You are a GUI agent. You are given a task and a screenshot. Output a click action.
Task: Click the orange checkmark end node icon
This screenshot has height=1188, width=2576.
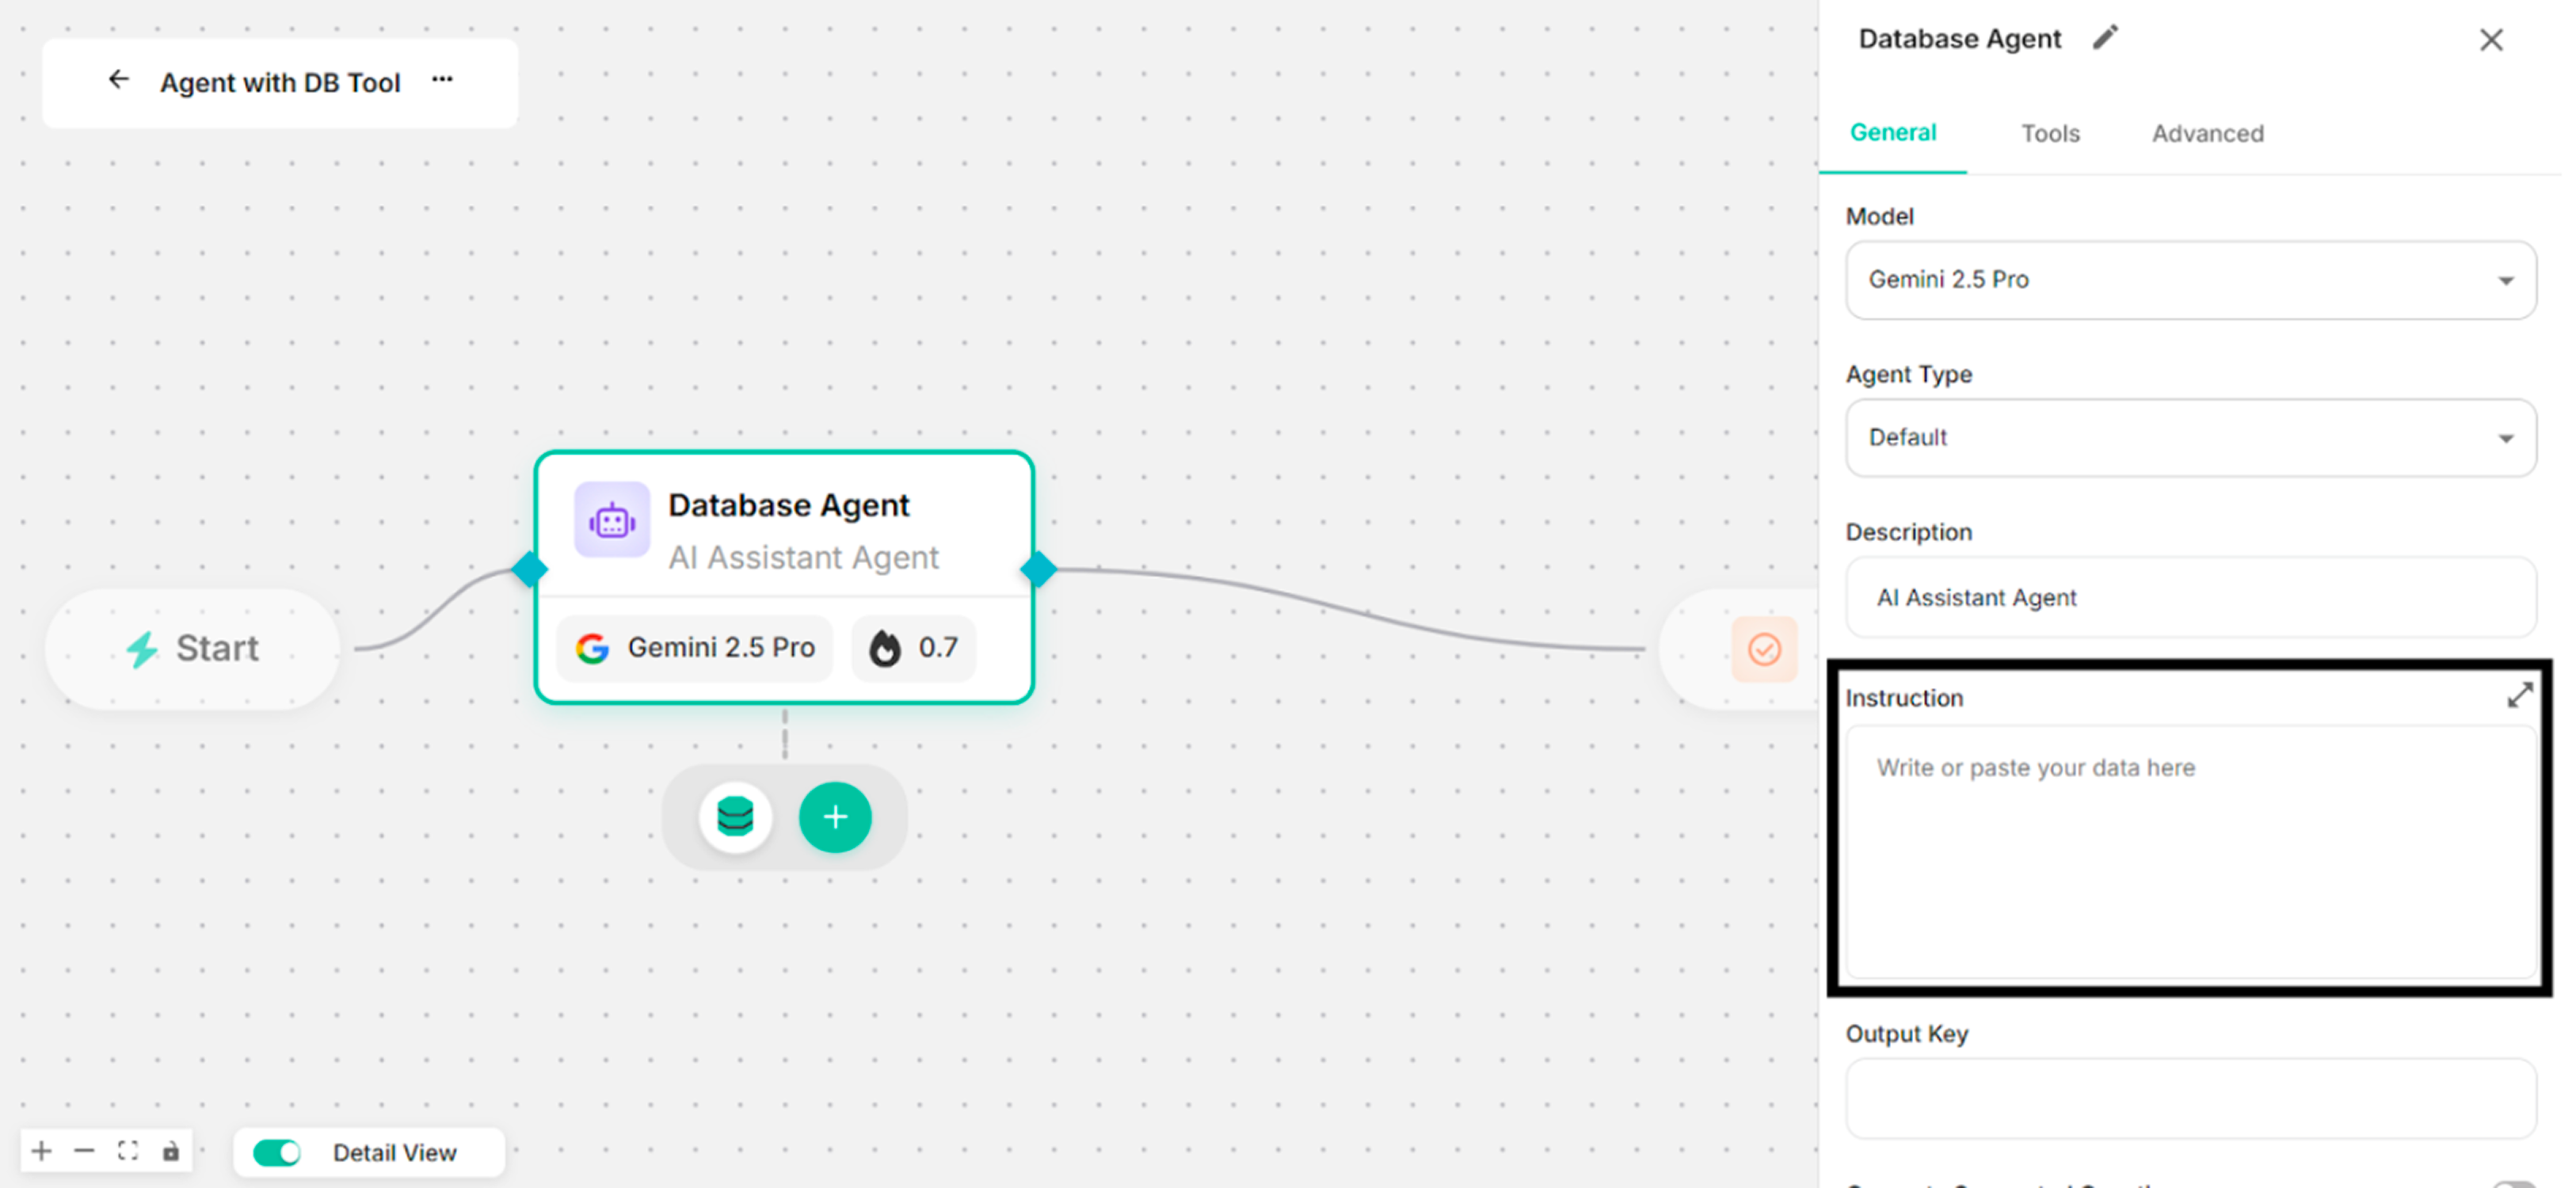tap(1764, 650)
